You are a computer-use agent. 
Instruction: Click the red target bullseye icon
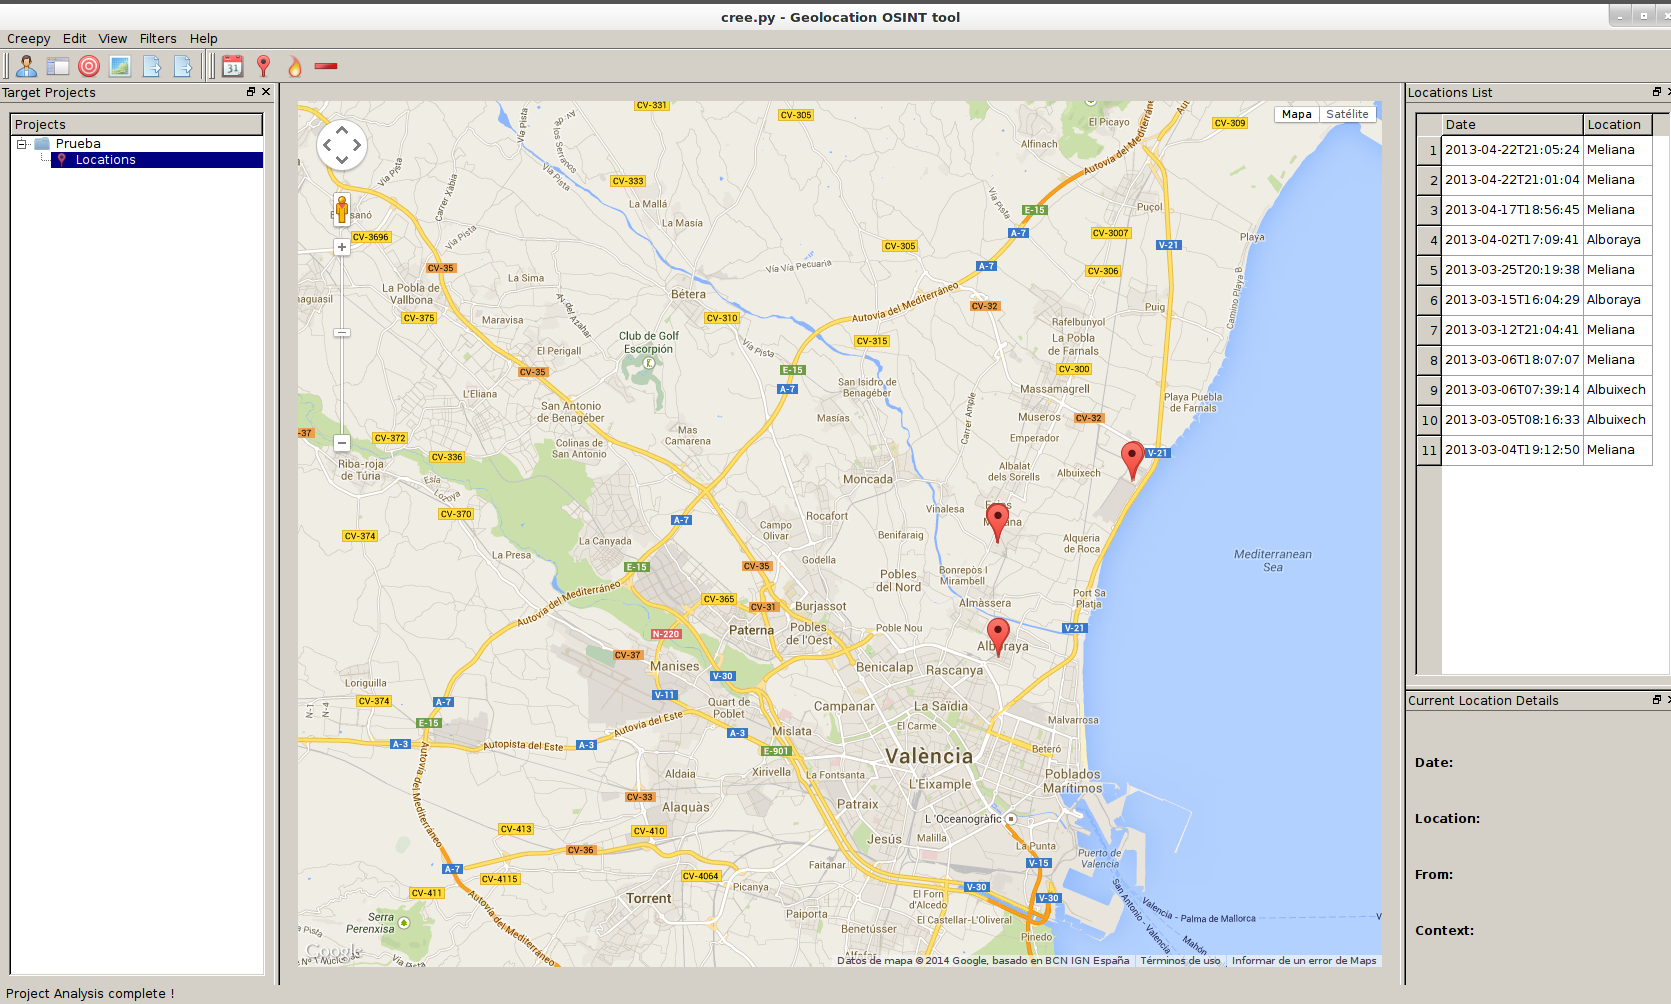89,66
